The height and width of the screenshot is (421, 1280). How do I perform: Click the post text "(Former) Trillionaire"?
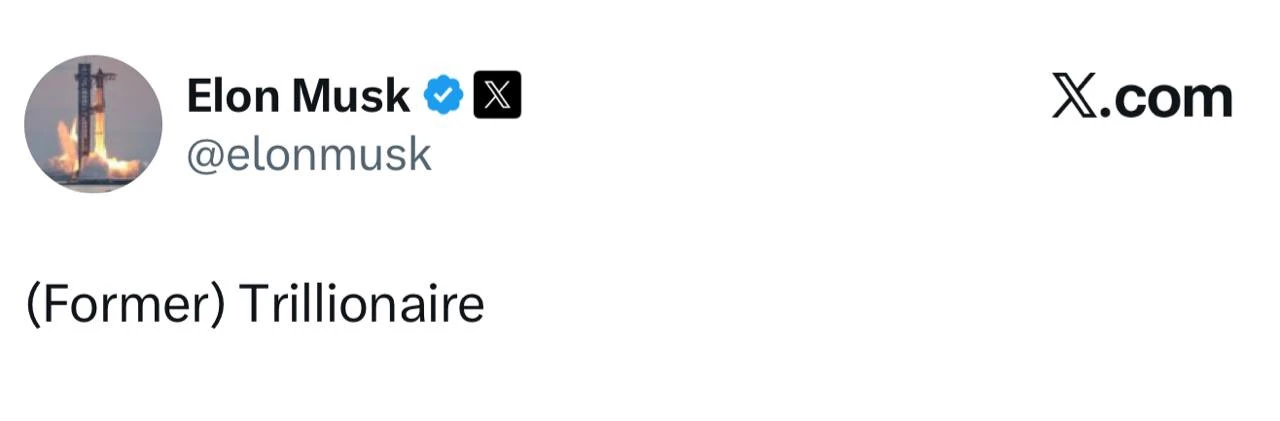[x=255, y=305]
